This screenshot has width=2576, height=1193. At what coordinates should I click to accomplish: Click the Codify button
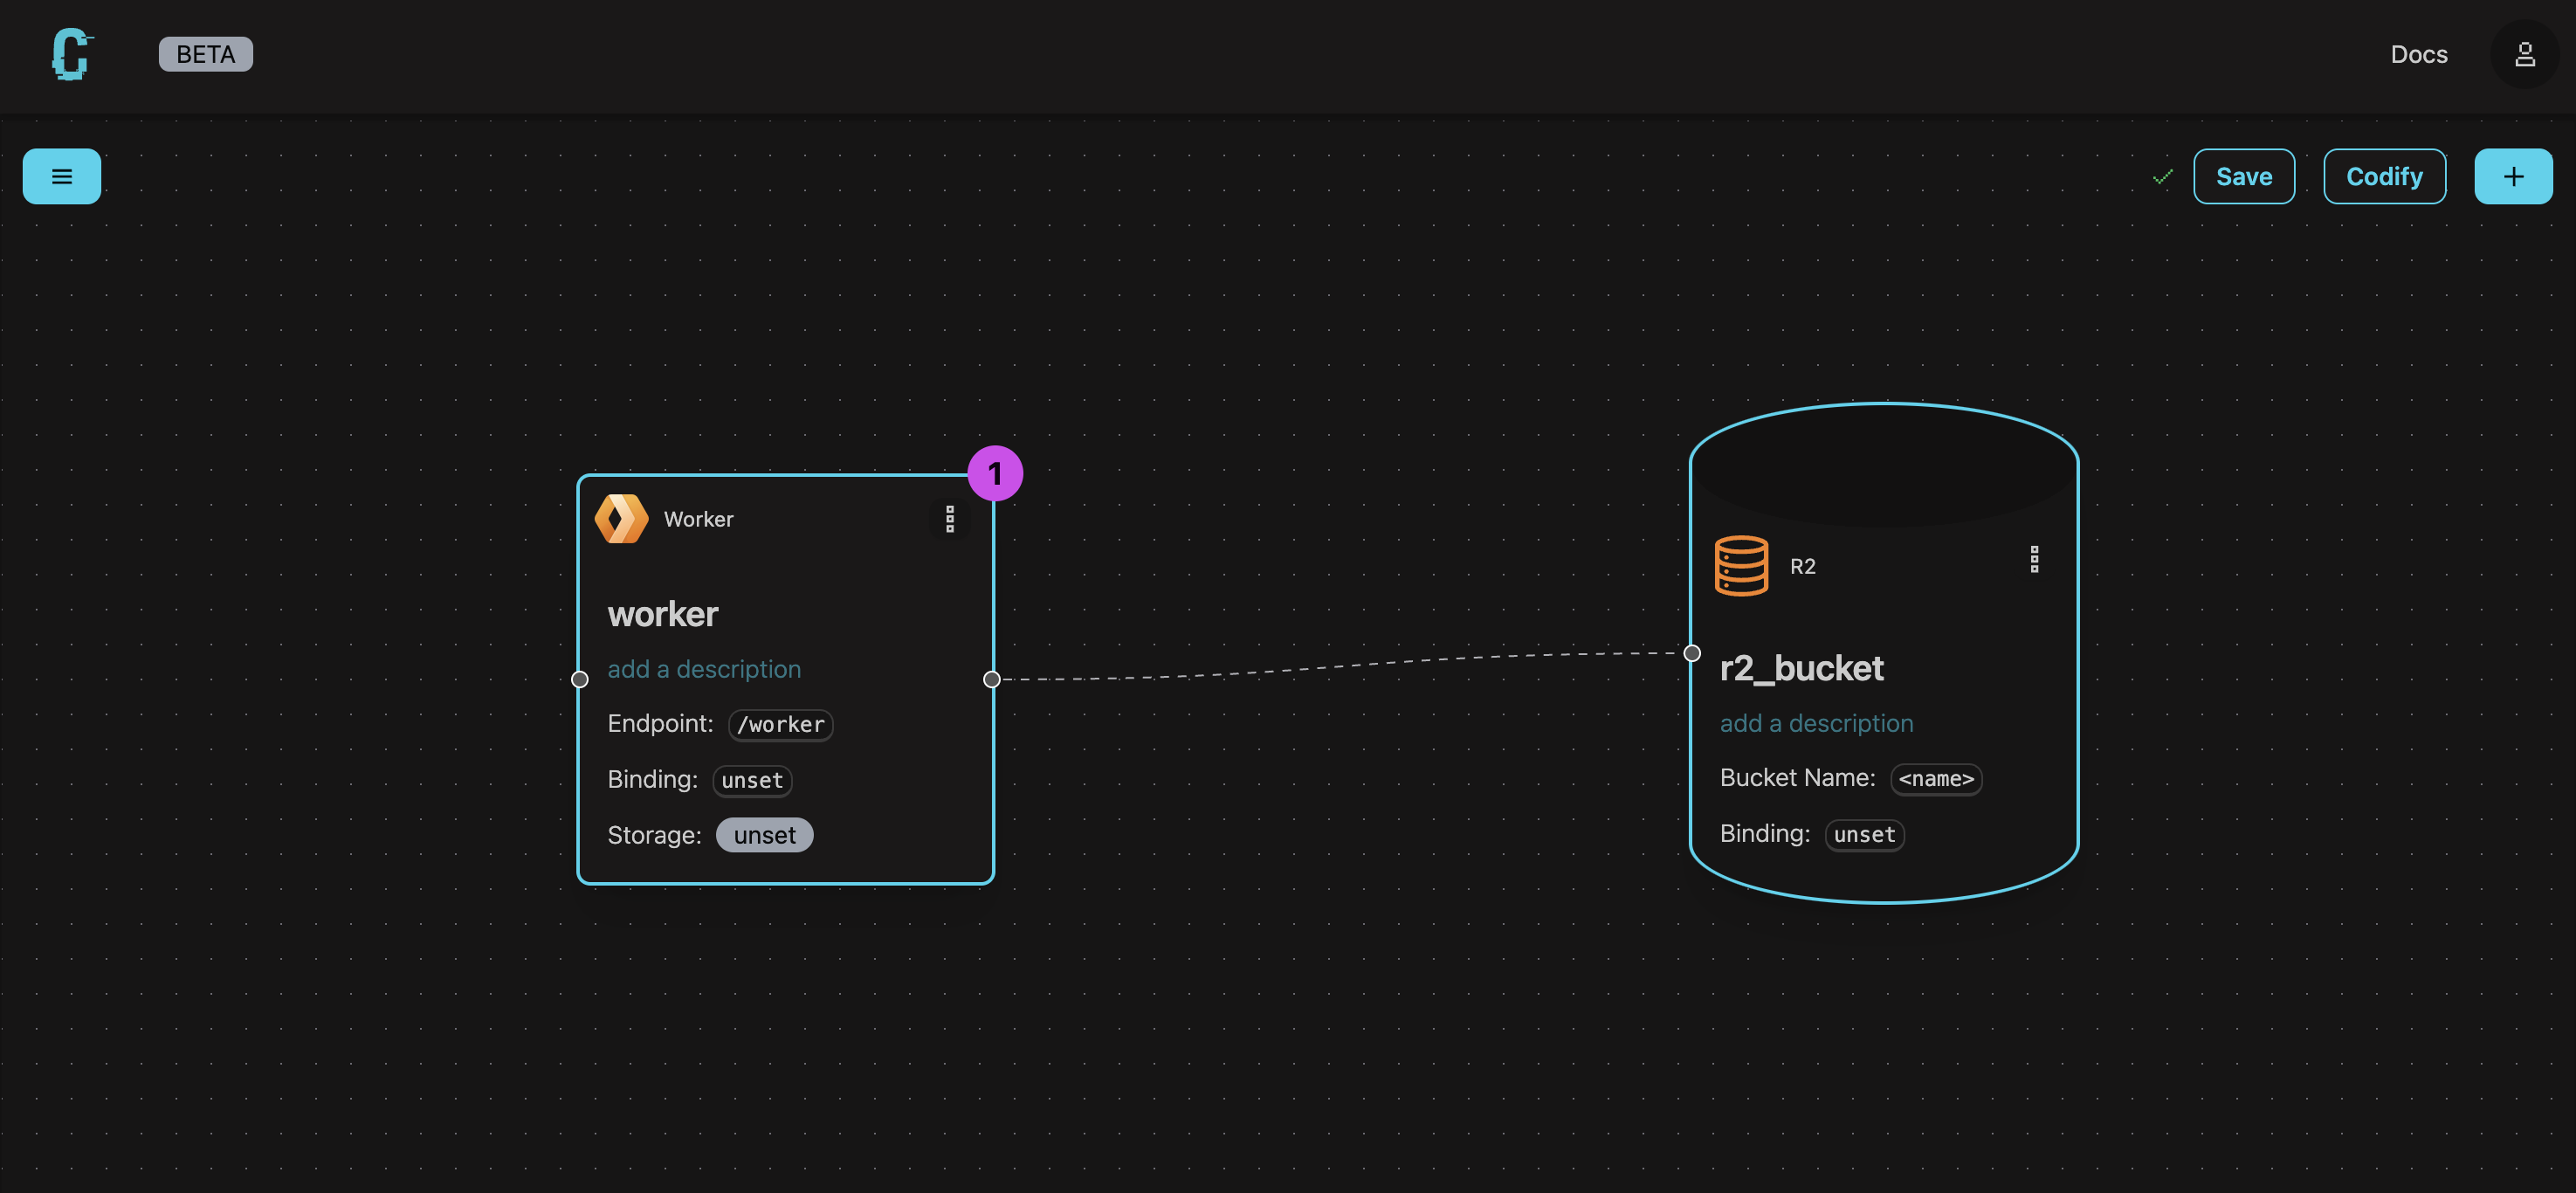[x=2384, y=176]
